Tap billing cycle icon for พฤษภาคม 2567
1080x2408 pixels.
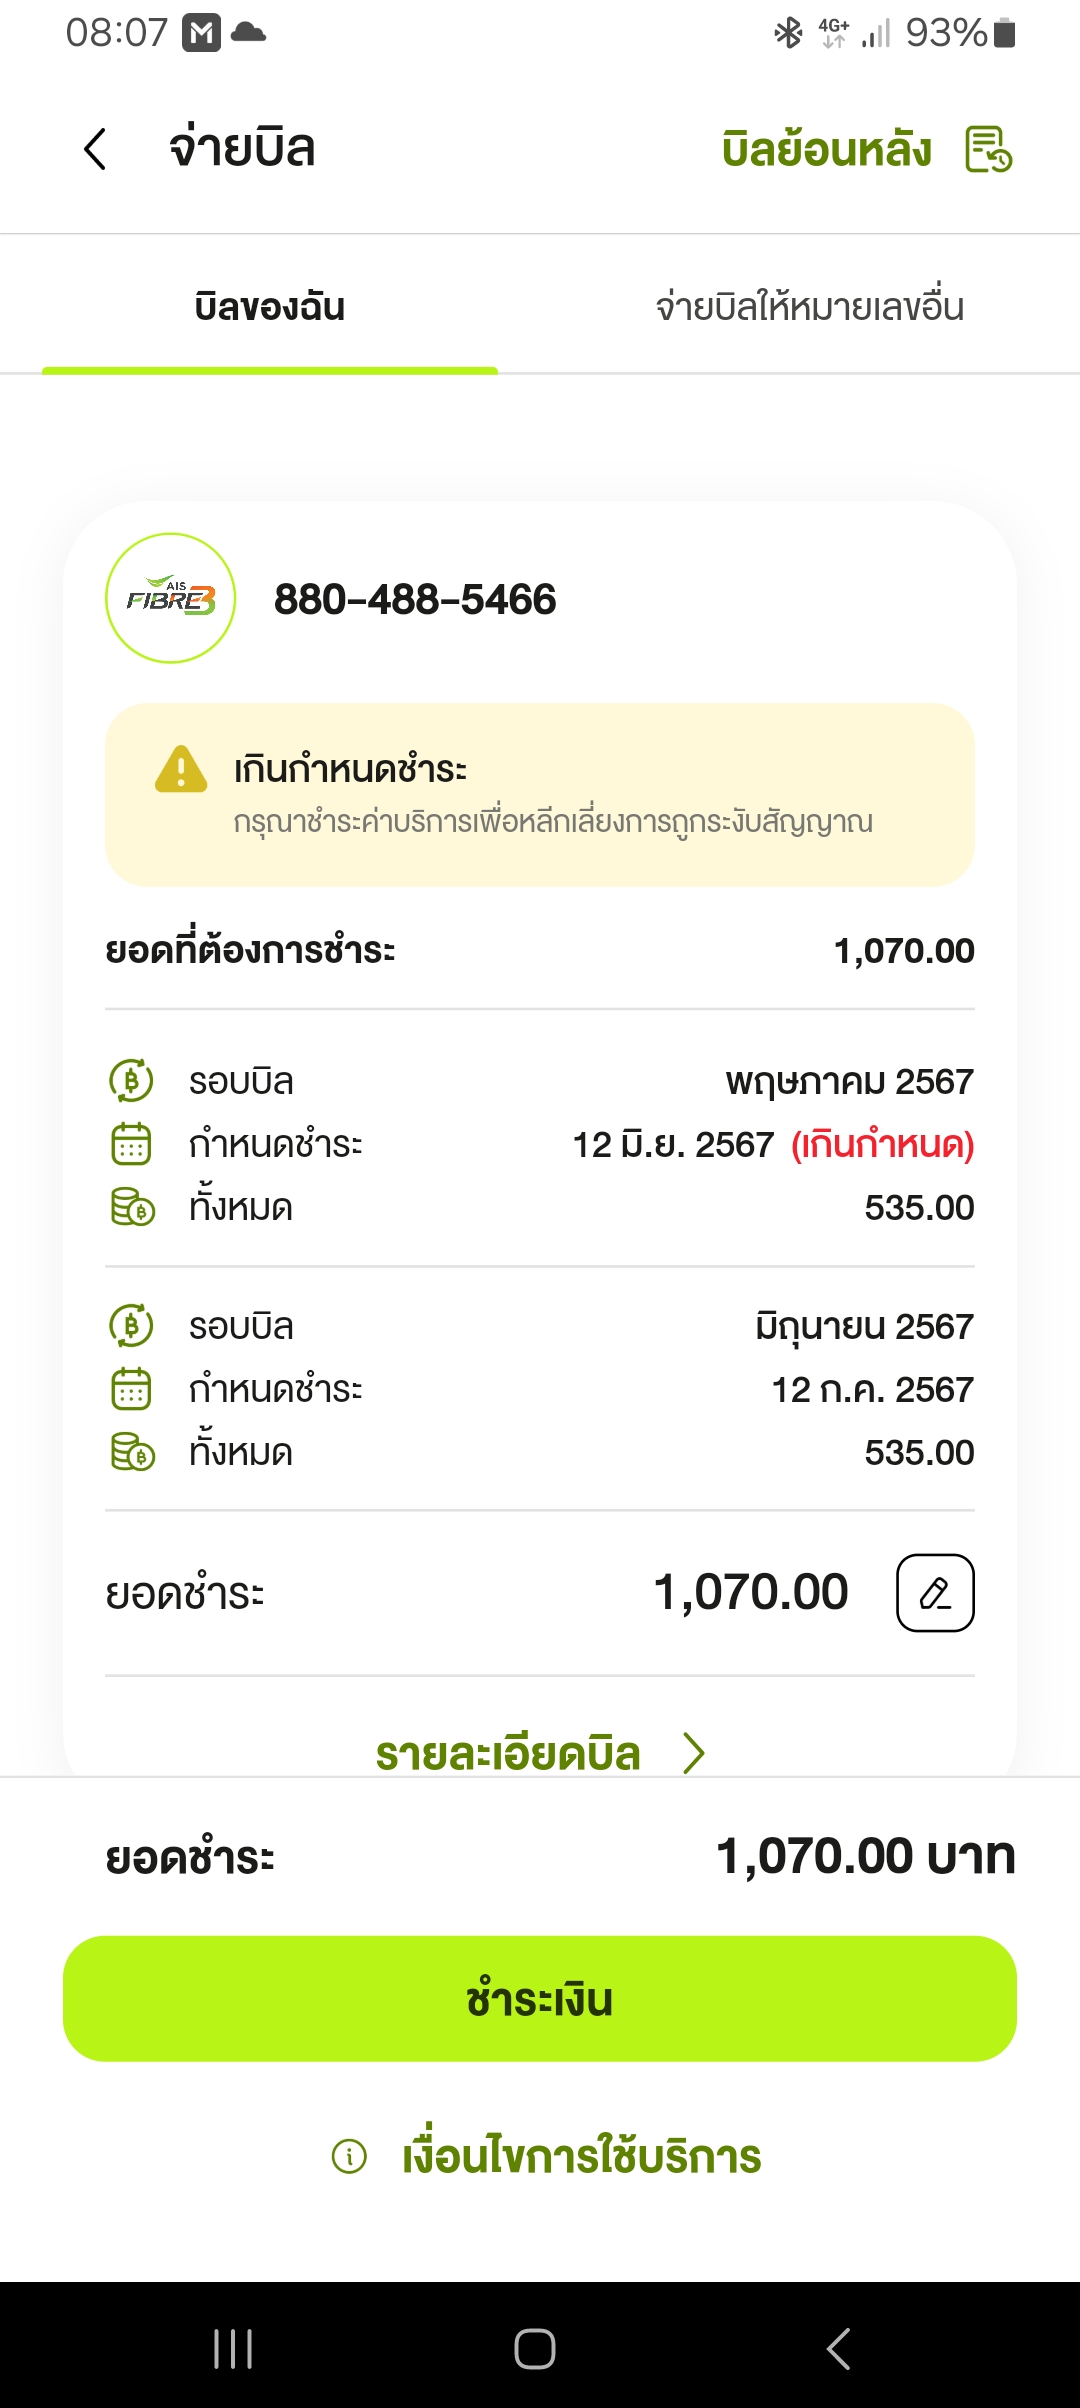(x=131, y=1081)
